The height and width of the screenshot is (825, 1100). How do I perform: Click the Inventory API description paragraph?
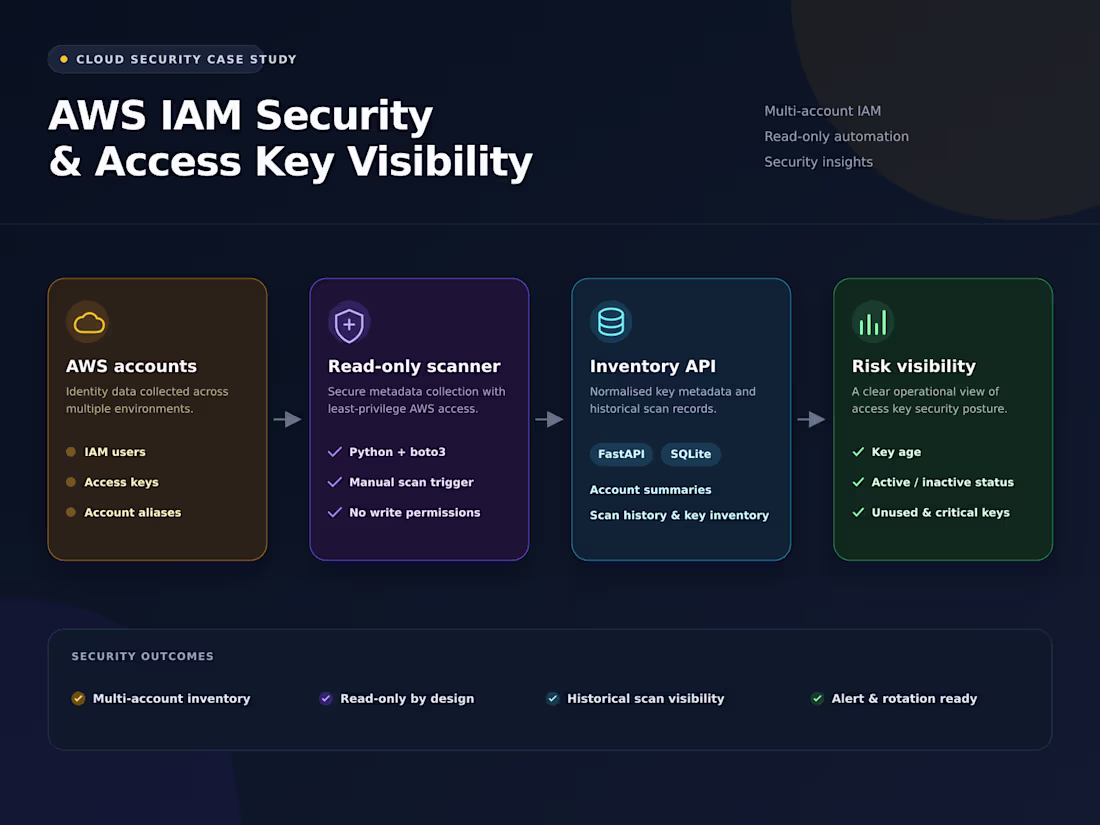pos(673,400)
